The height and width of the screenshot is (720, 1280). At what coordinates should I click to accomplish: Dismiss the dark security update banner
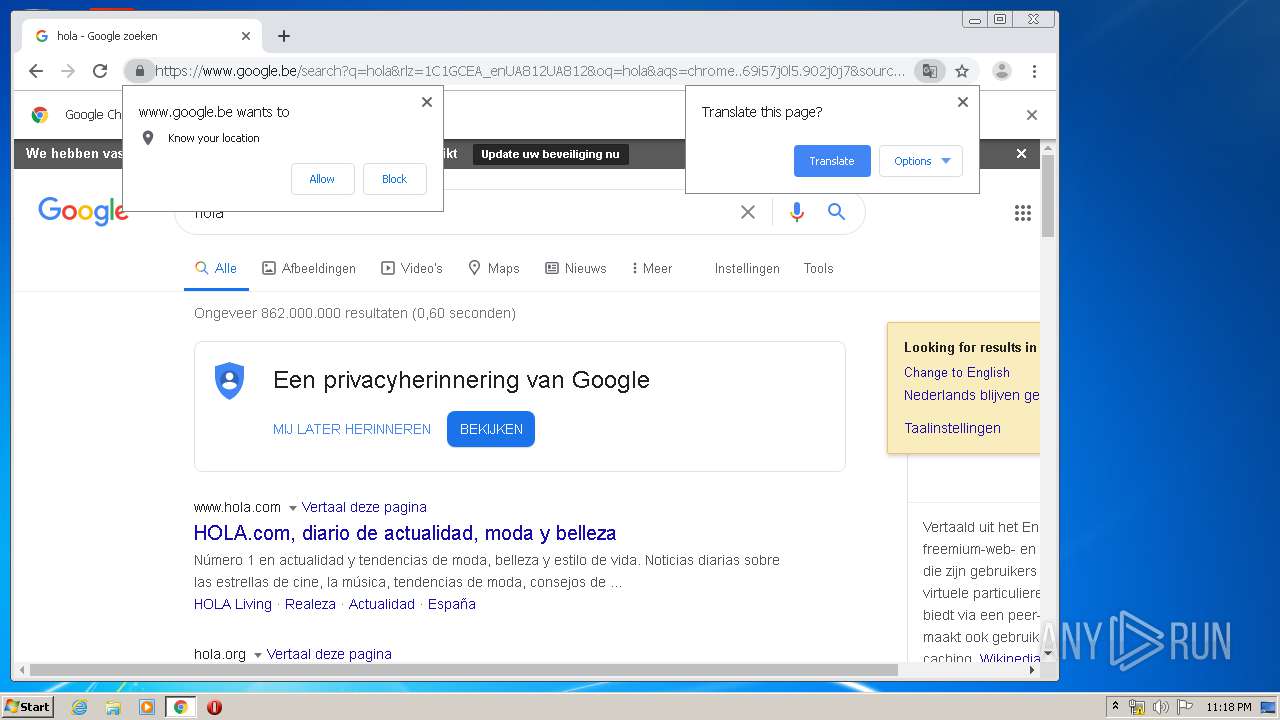point(1021,154)
